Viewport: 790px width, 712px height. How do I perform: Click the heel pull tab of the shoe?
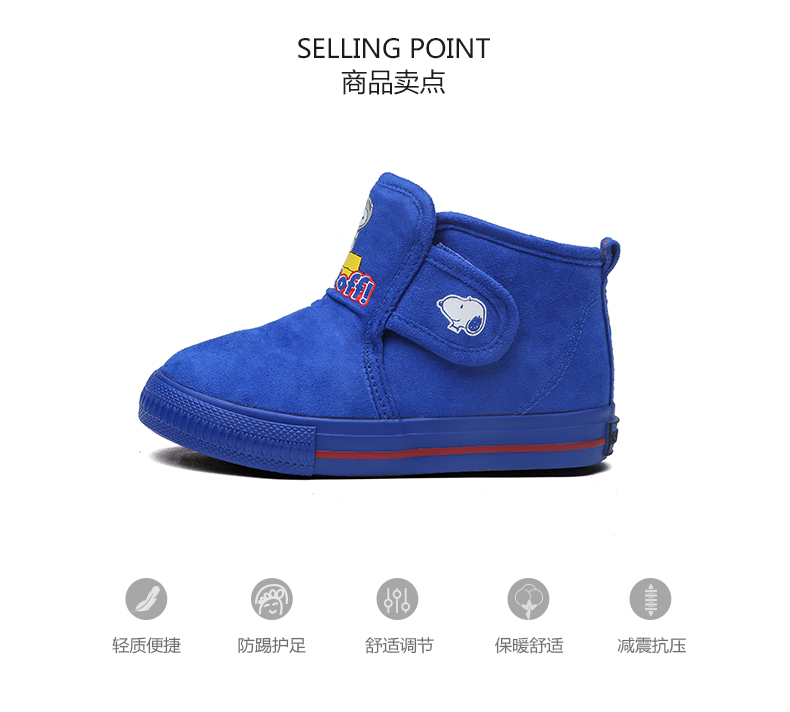coord(610,256)
